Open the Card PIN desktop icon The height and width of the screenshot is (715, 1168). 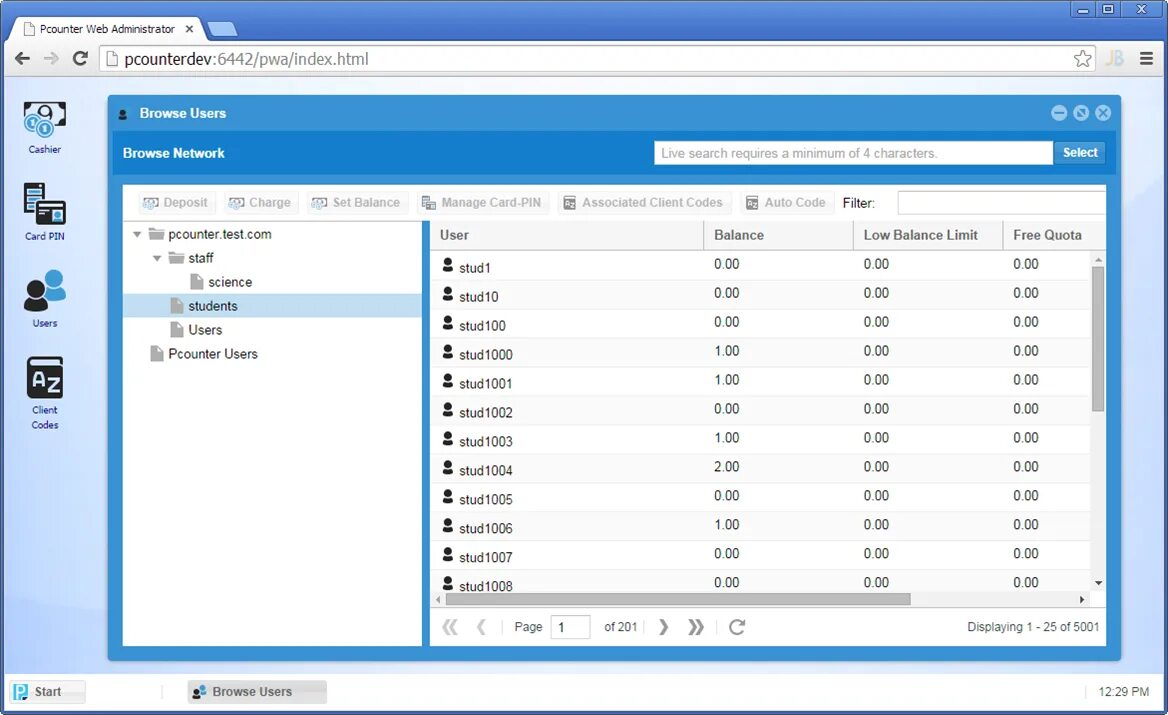coord(45,212)
